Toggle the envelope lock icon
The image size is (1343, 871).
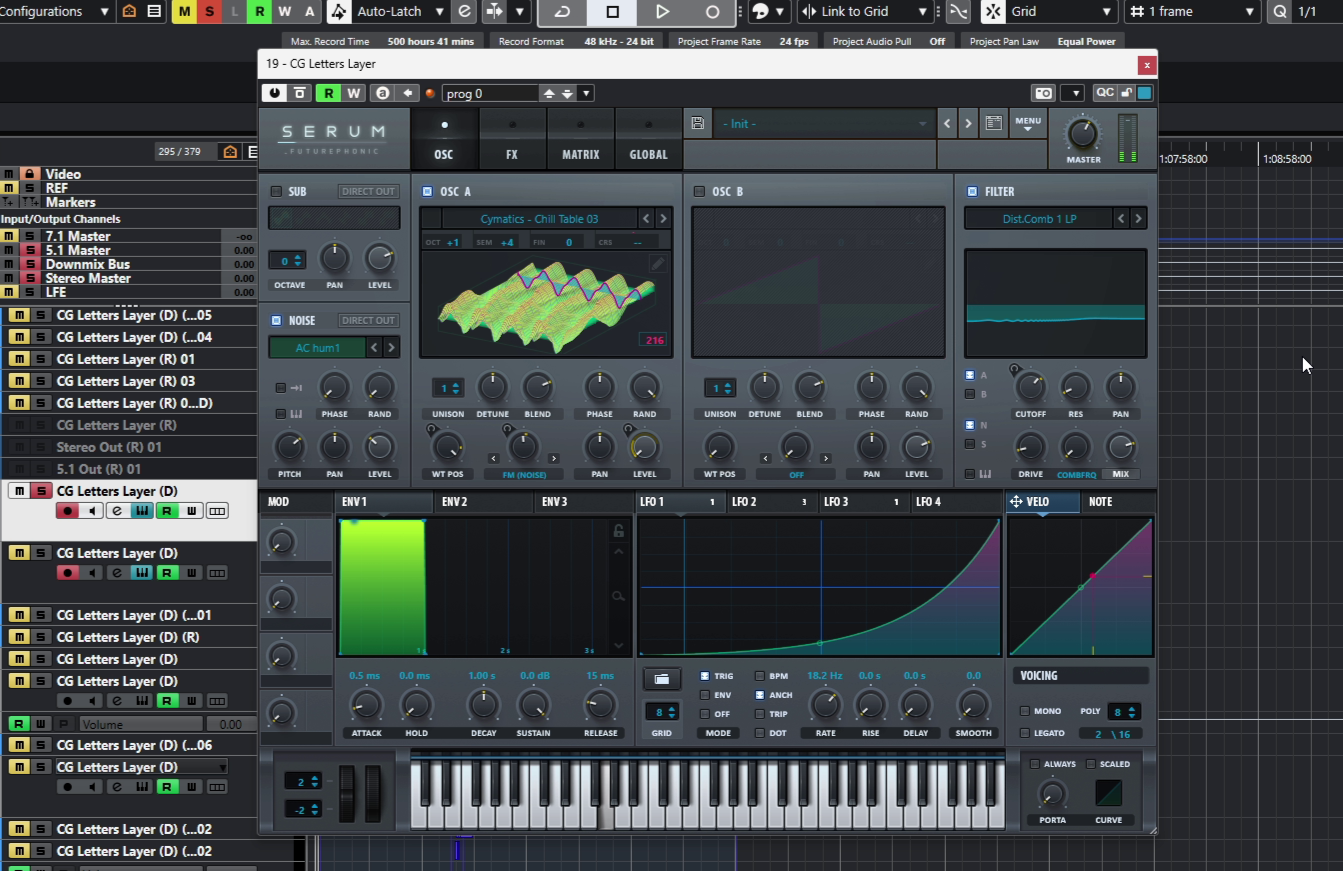point(619,531)
